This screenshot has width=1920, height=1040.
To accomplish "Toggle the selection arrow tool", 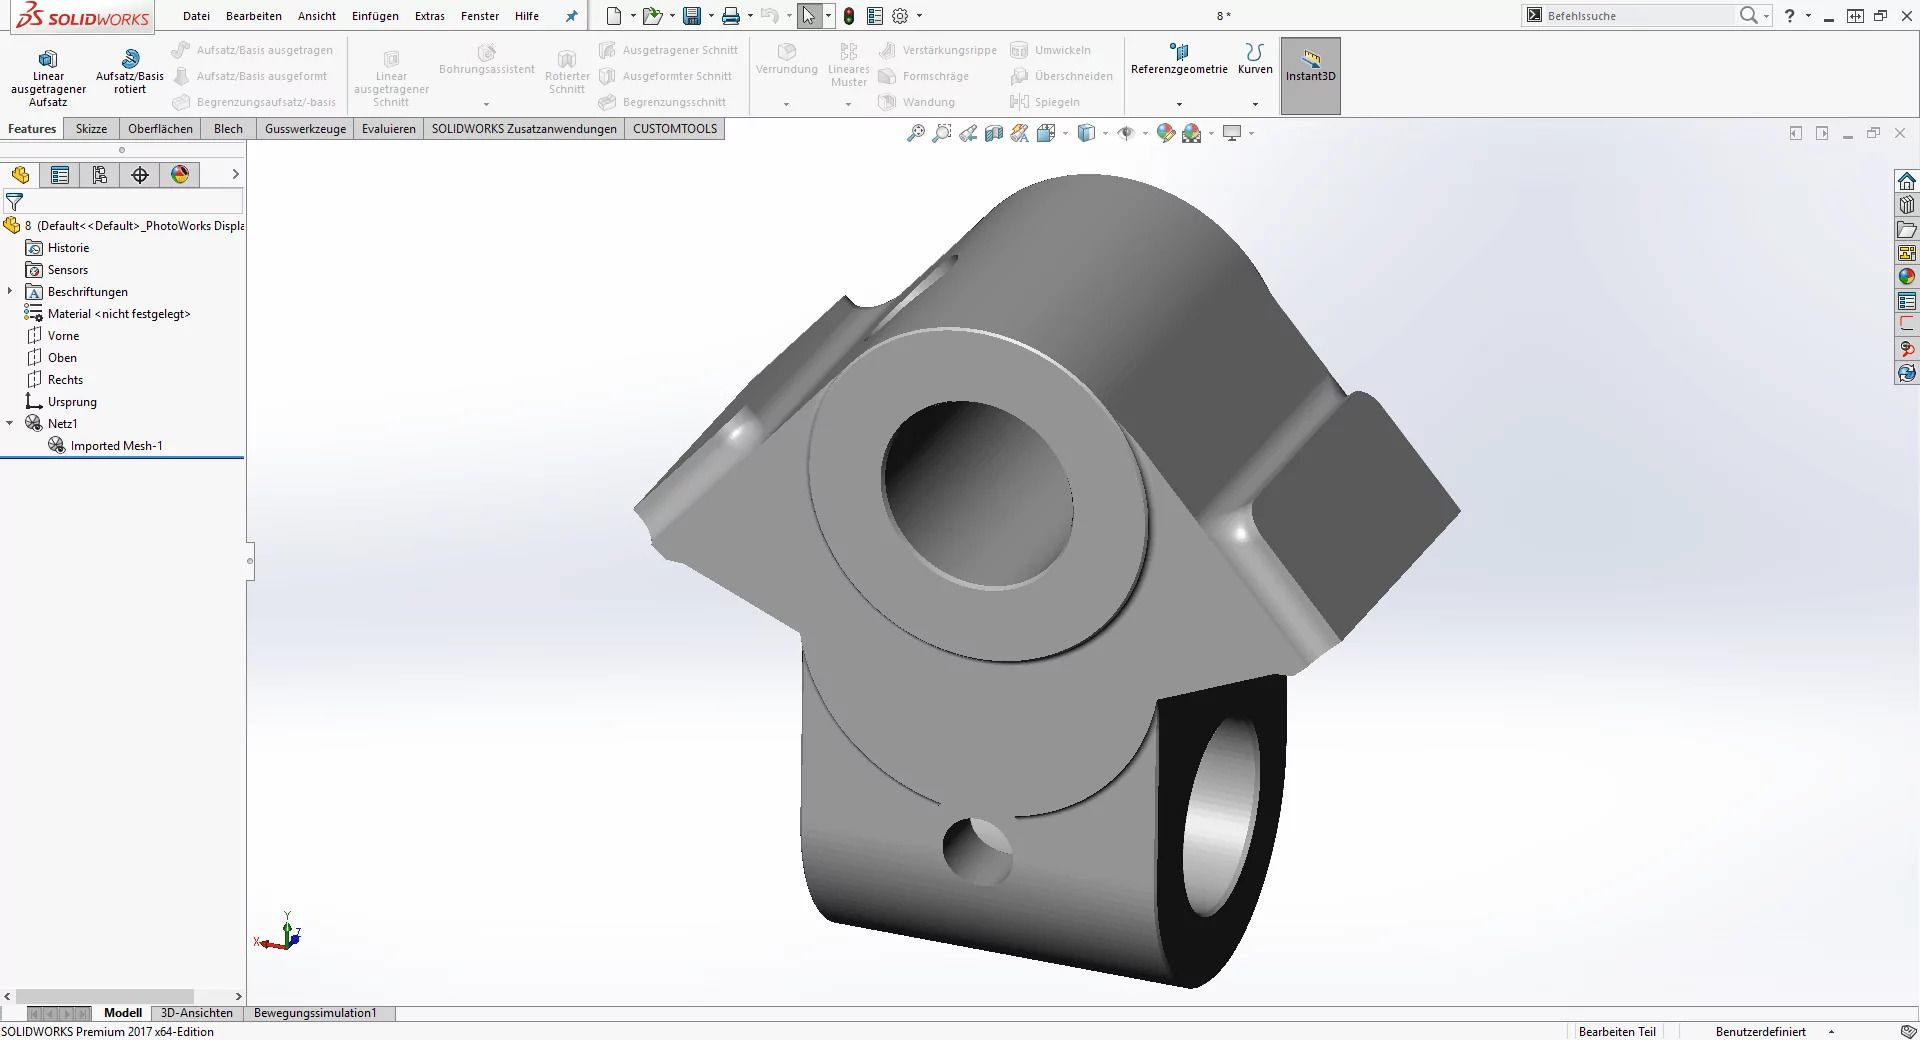I will click(x=808, y=16).
